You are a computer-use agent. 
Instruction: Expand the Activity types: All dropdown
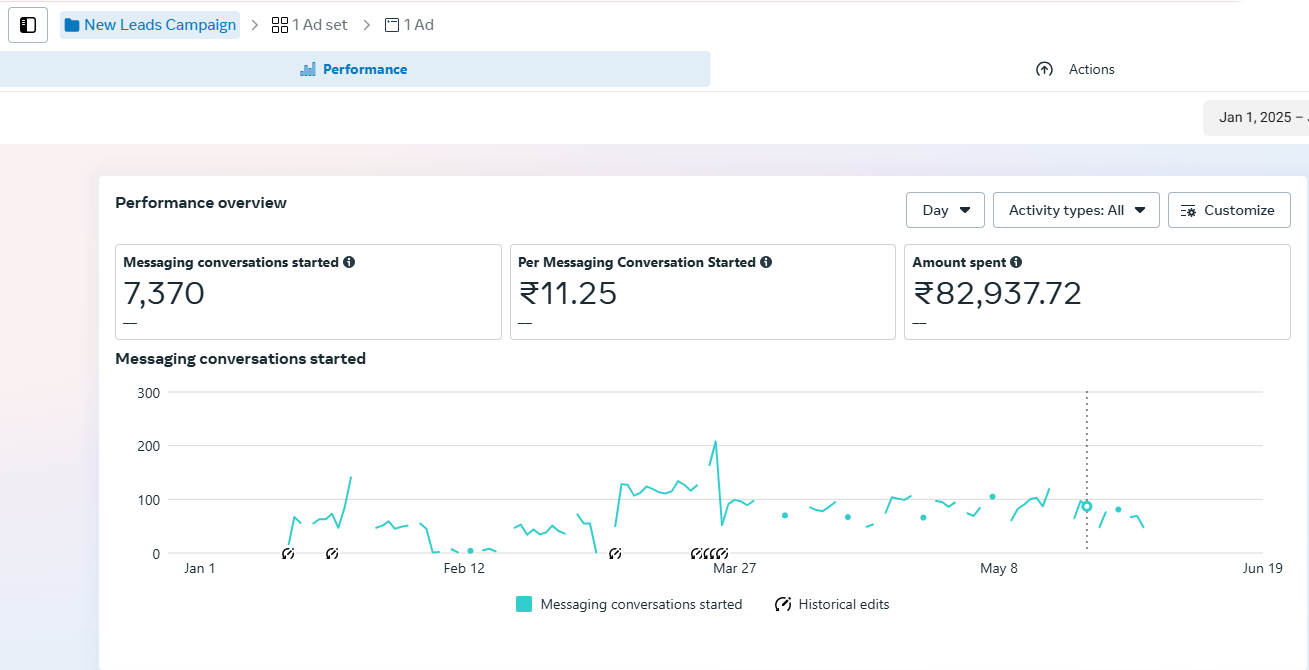click(1076, 210)
